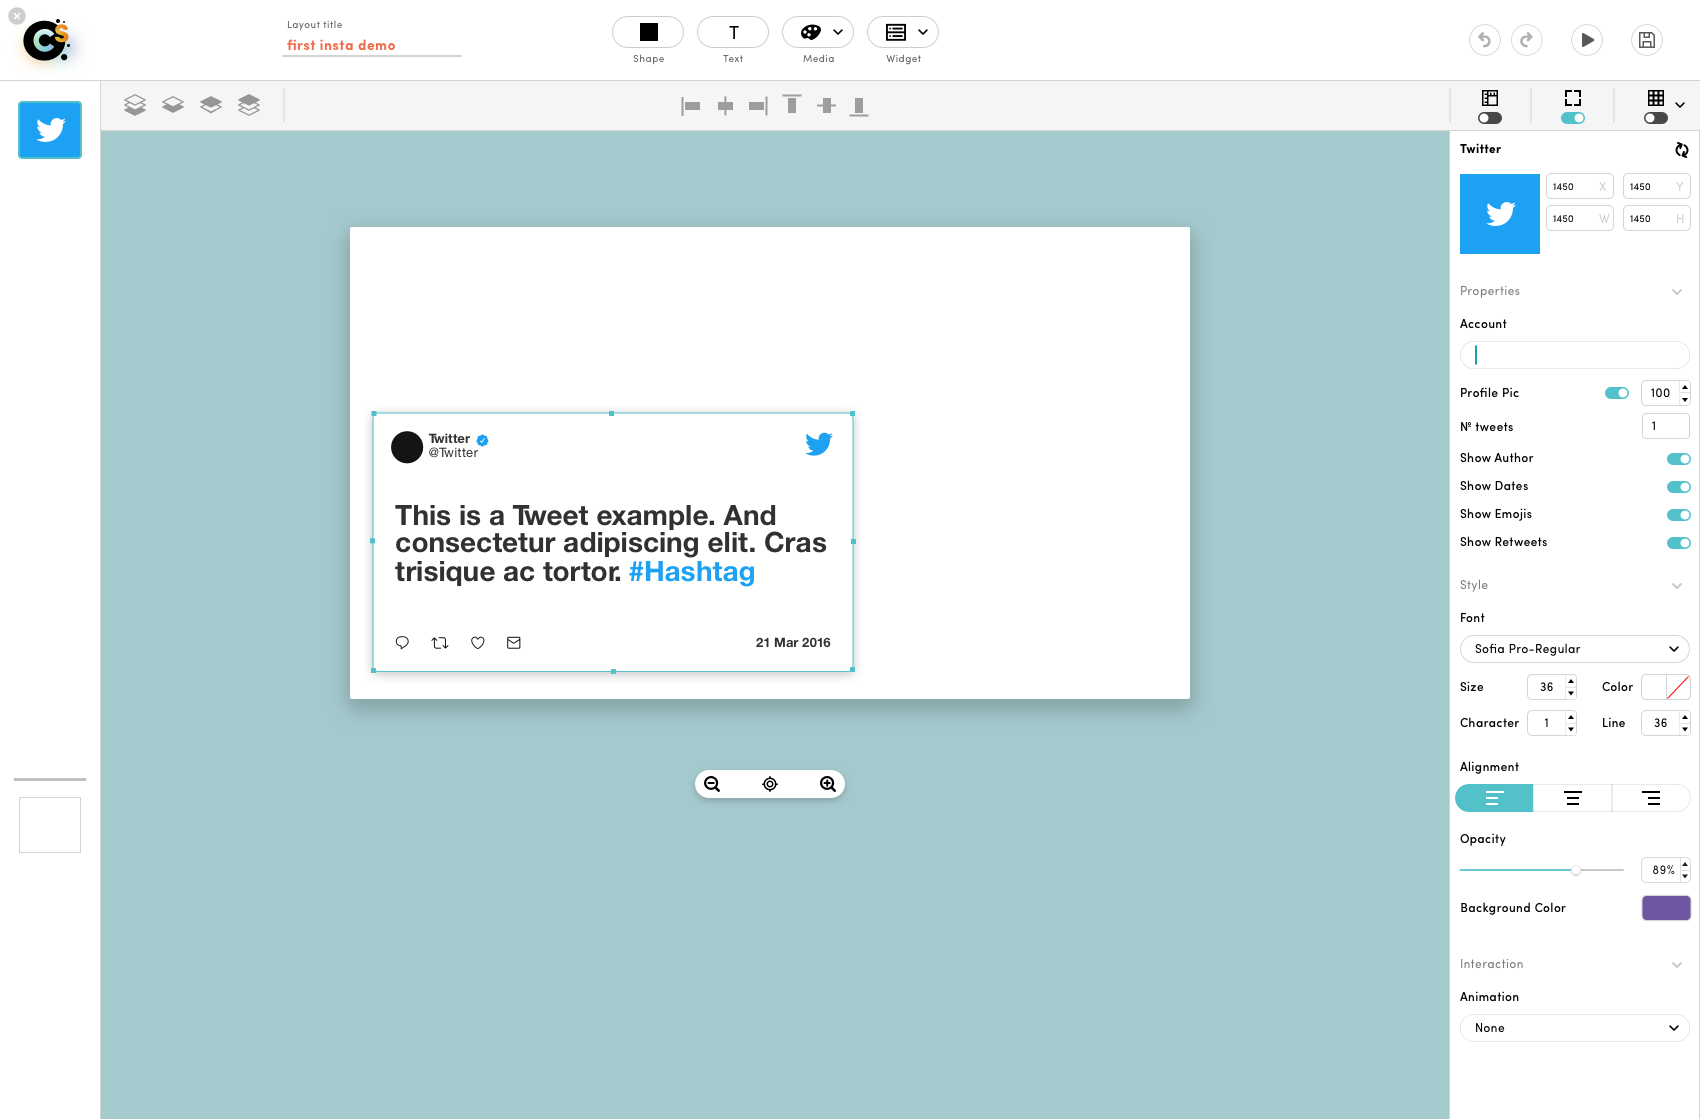Edit the Nº tweets field

point(1666,426)
